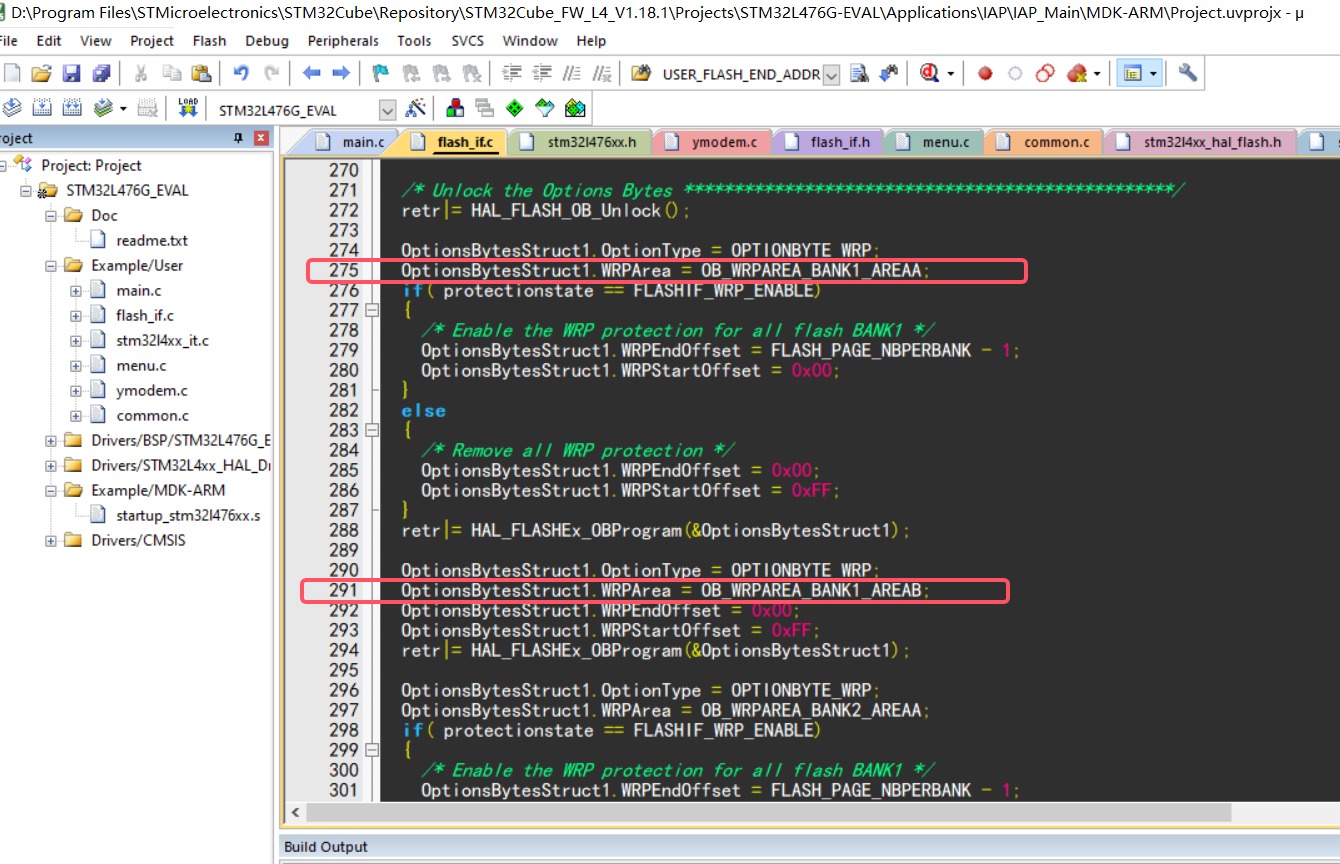Viewport: 1340px width, 864px height.
Task: Collapse the else block fold at line 283
Action: click(x=372, y=430)
